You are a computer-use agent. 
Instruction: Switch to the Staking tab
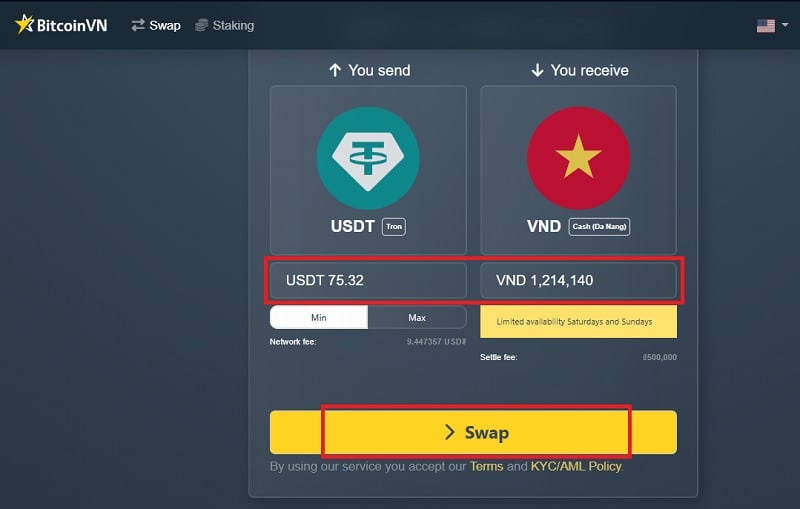point(233,25)
